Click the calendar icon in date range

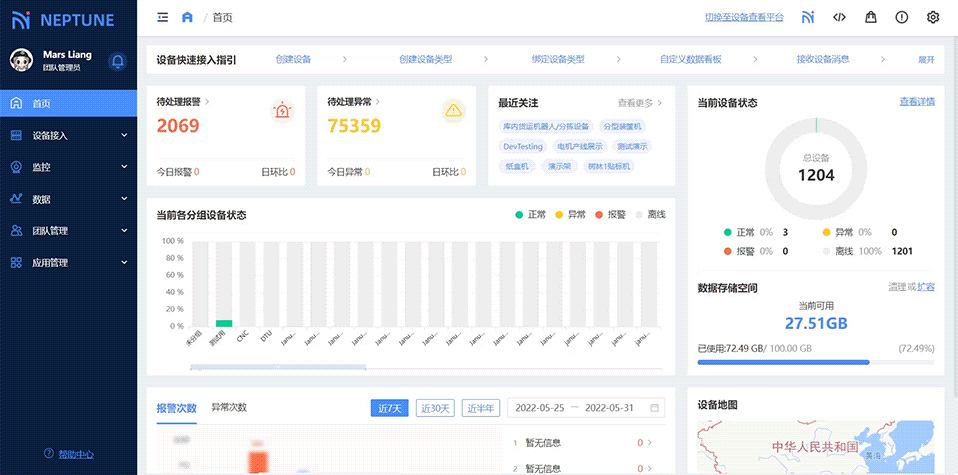pos(655,408)
